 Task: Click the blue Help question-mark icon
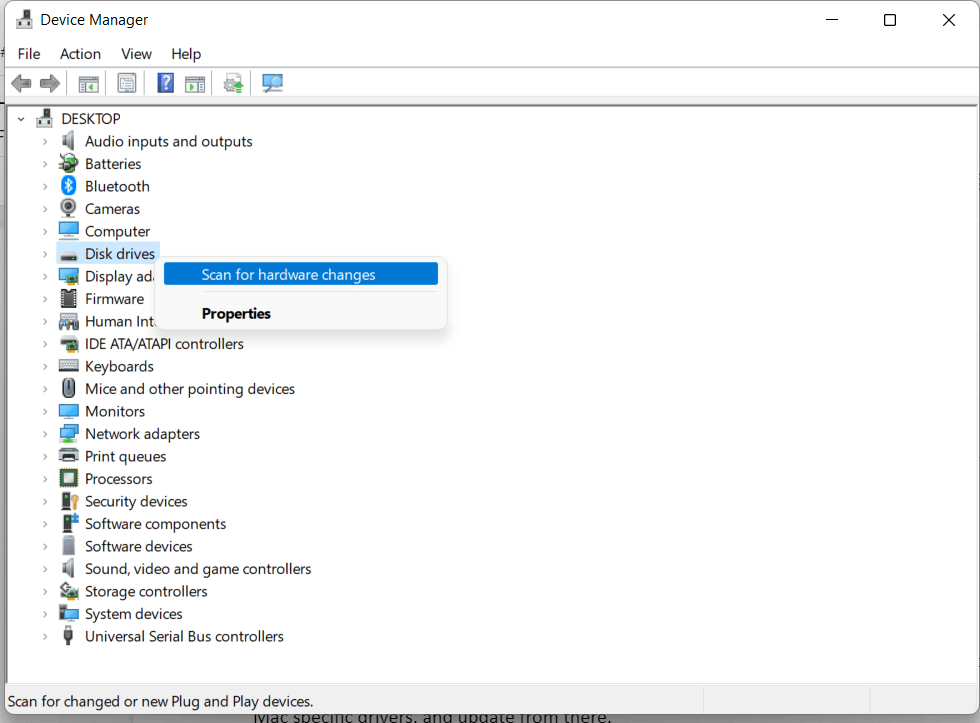click(166, 83)
